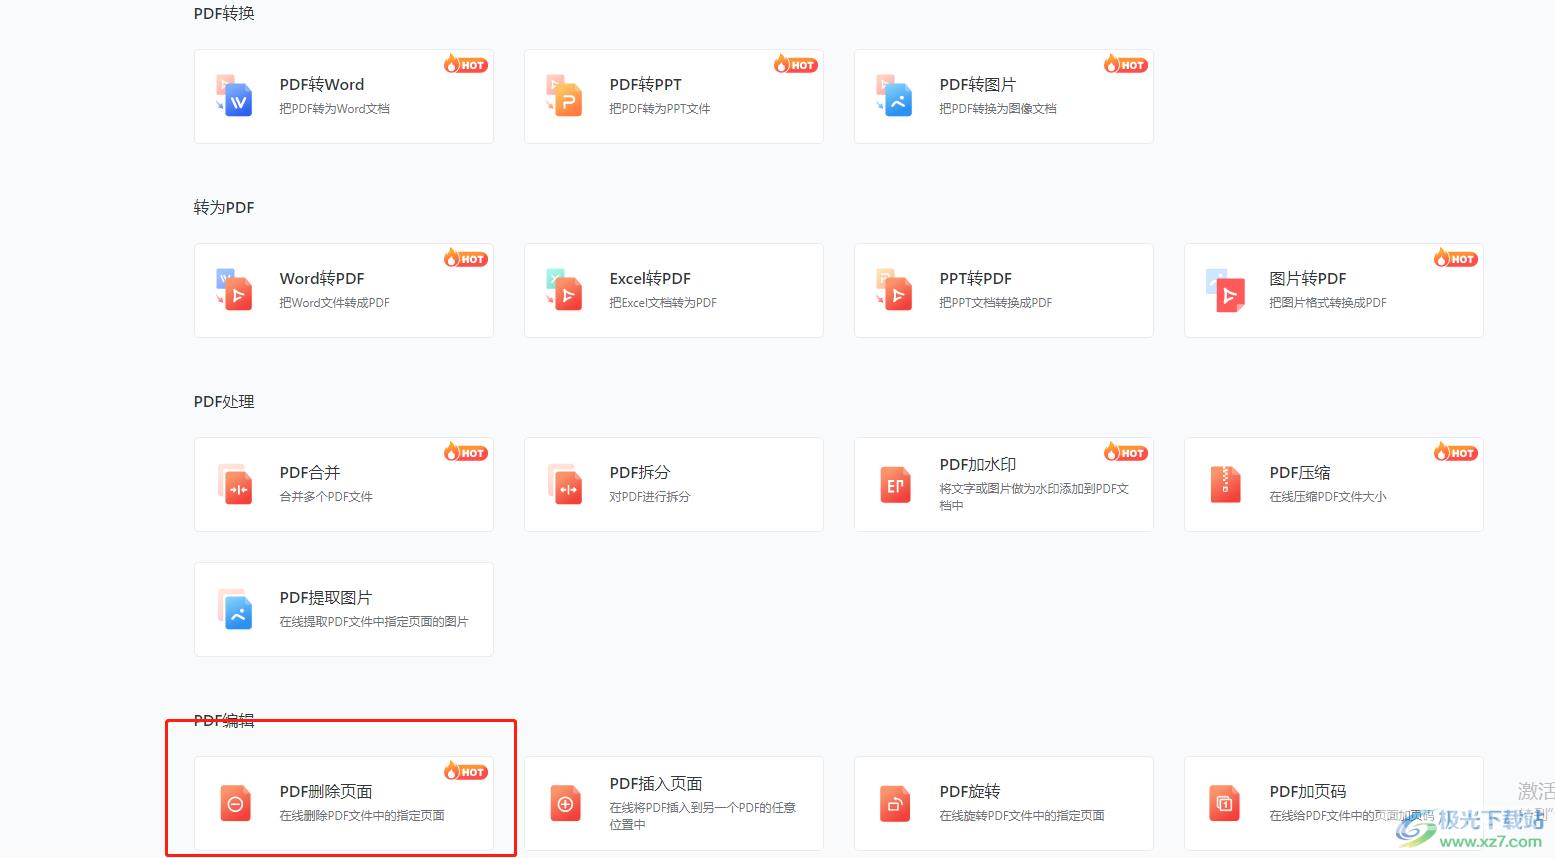Choose the PDF加页码 title
The height and width of the screenshot is (858, 1555).
[1308, 792]
